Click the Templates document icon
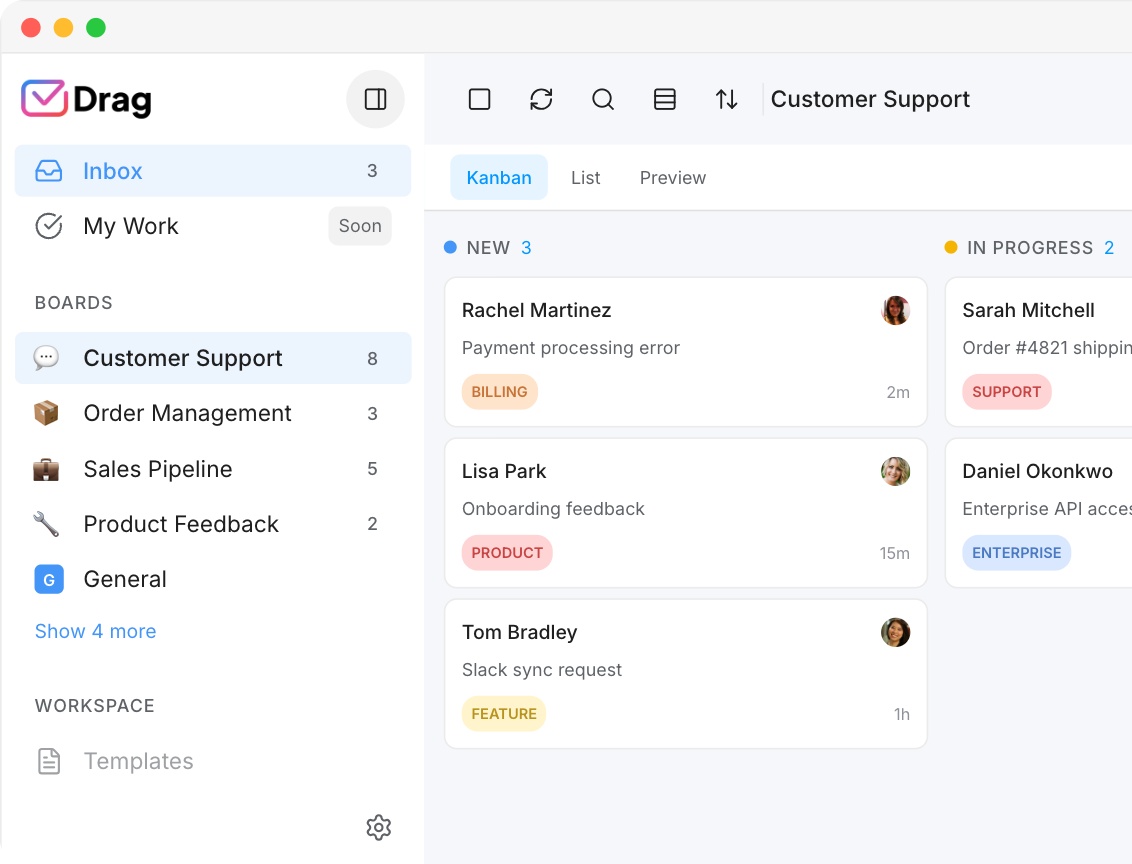Screen dimensions: 1132x864 (x=48, y=761)
